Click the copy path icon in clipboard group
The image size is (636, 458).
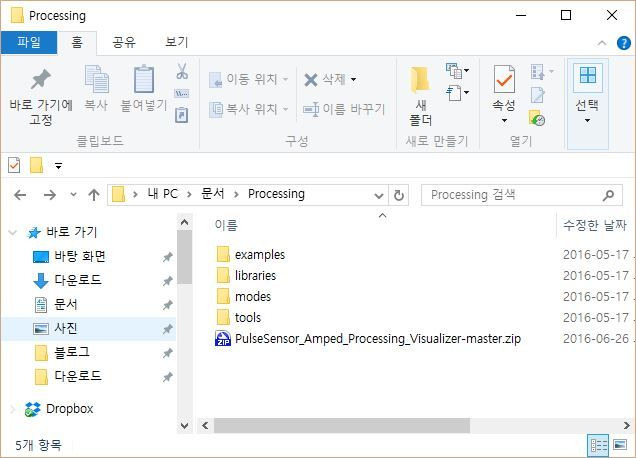181,93
